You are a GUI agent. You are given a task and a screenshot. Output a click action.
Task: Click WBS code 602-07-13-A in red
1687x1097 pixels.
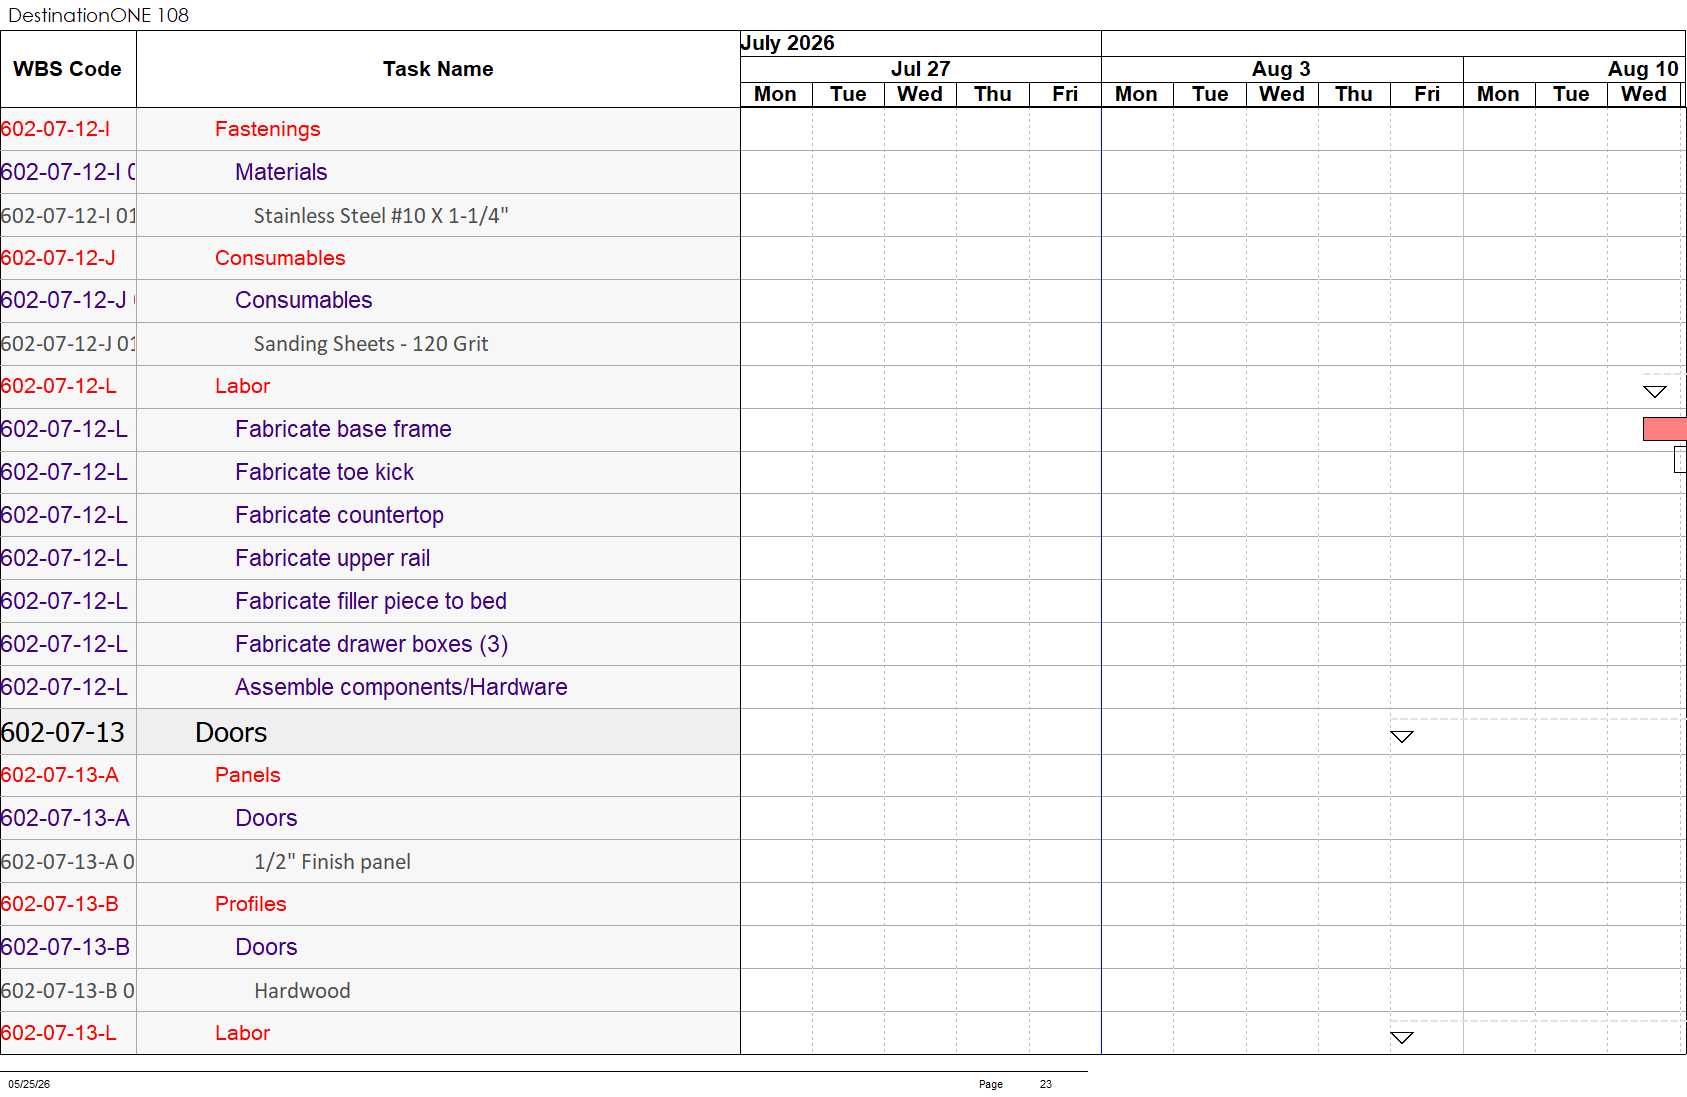(x=60, y=775)
